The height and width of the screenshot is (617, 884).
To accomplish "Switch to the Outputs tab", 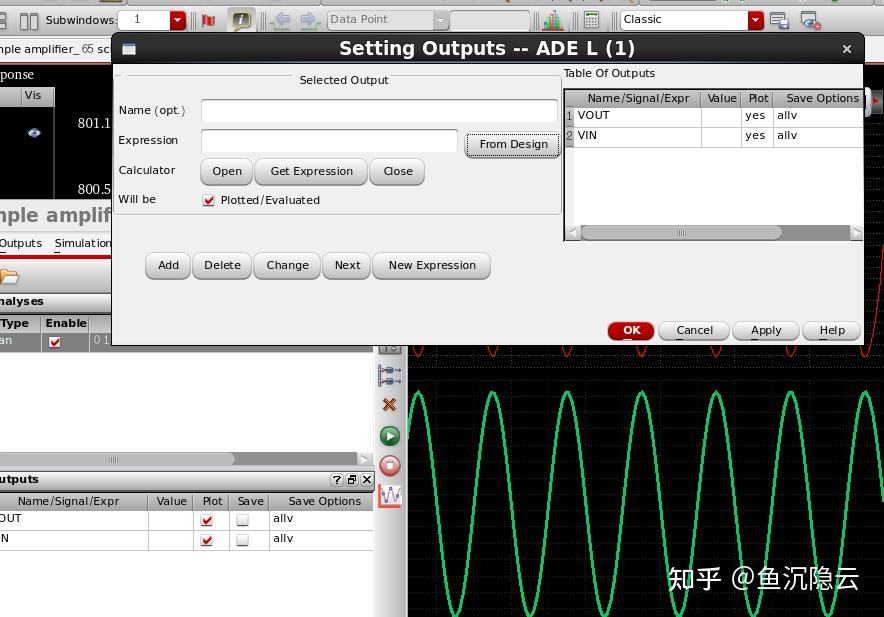I will (x=22, y=243).
